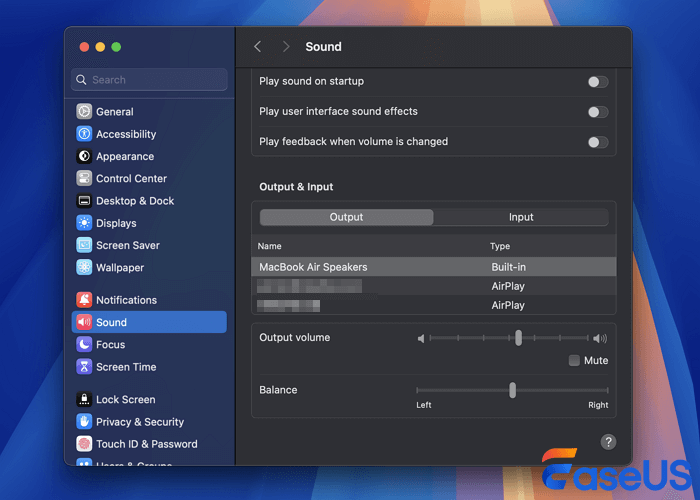The height and width of the screenshot is (500, 700).
Task: Click the Screen Time hourglass icon
Action: point(84,367)
